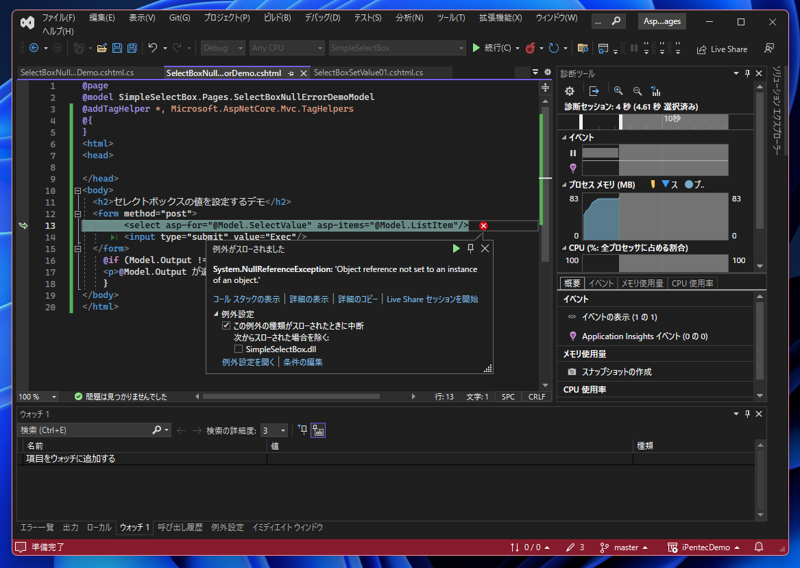
Task: Click the split editor icon
Action: [545, 88]
